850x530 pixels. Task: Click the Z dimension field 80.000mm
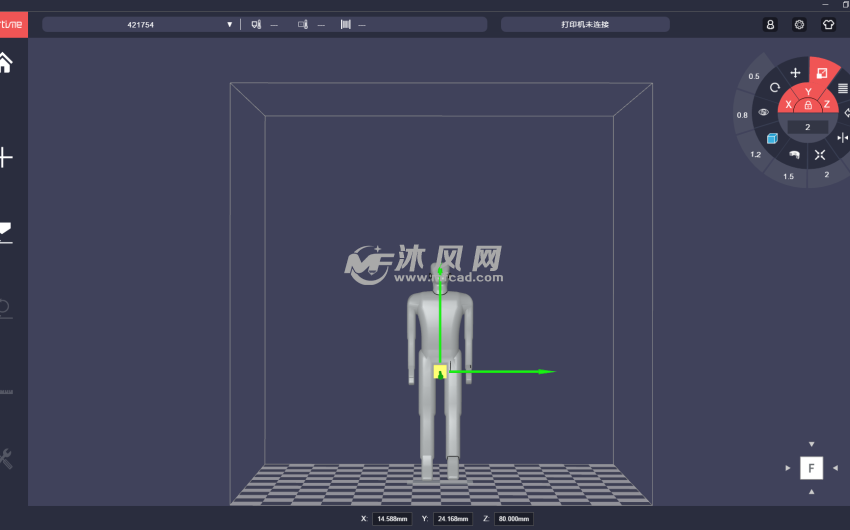513,519
